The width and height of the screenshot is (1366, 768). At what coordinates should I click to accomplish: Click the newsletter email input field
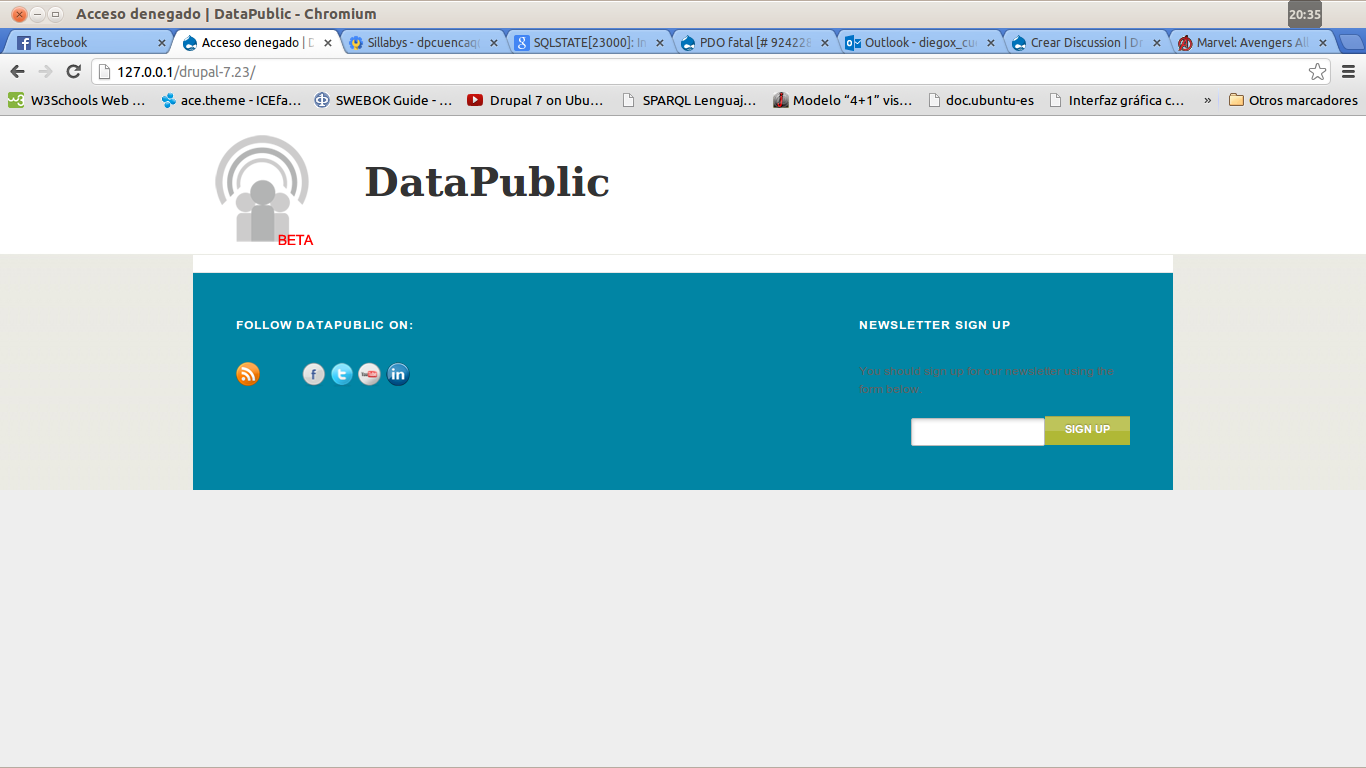pos(978,431)
